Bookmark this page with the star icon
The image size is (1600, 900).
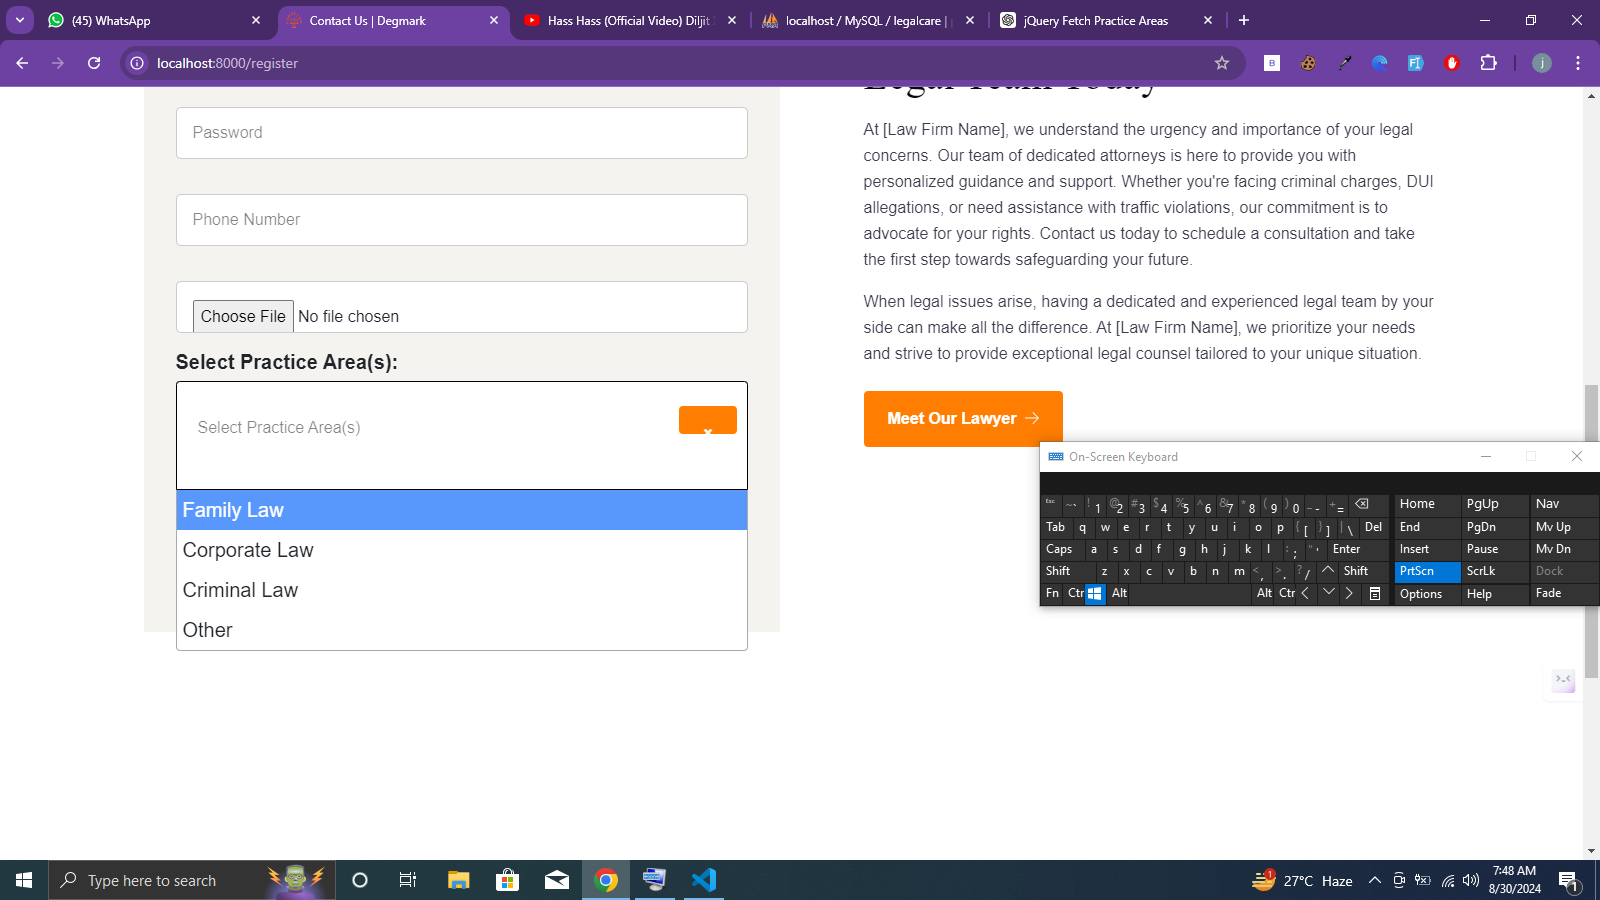click(x=1221, y=63)
